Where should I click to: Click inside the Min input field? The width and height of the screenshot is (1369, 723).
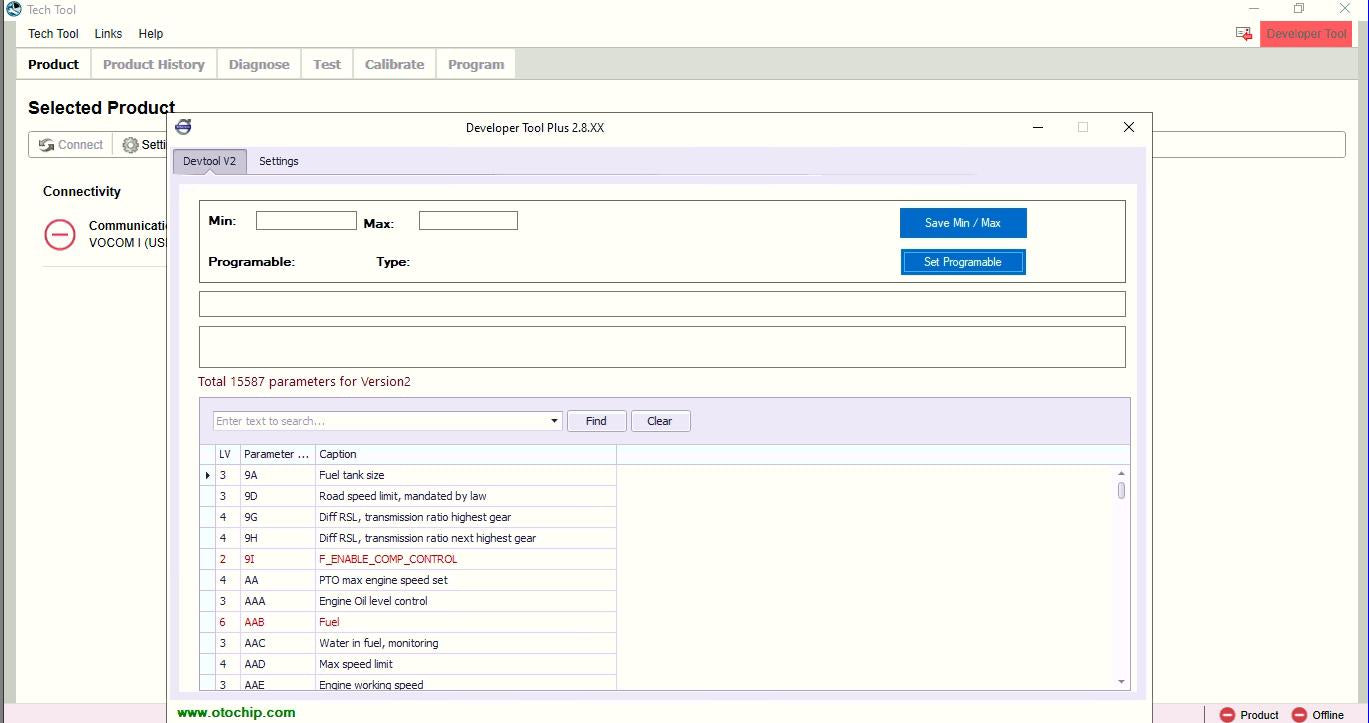[x=305, y=220]
